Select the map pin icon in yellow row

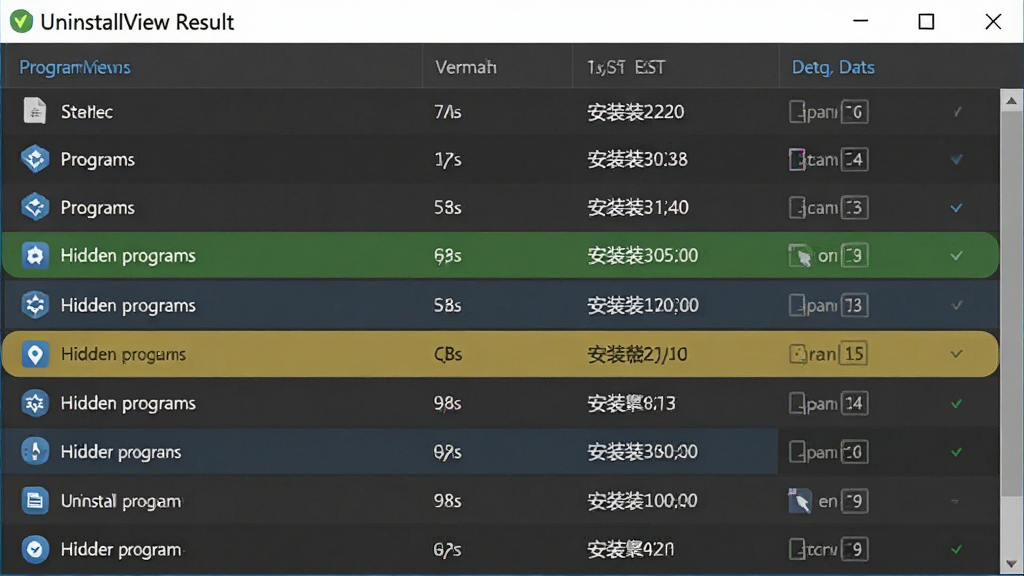coord(35,354)
